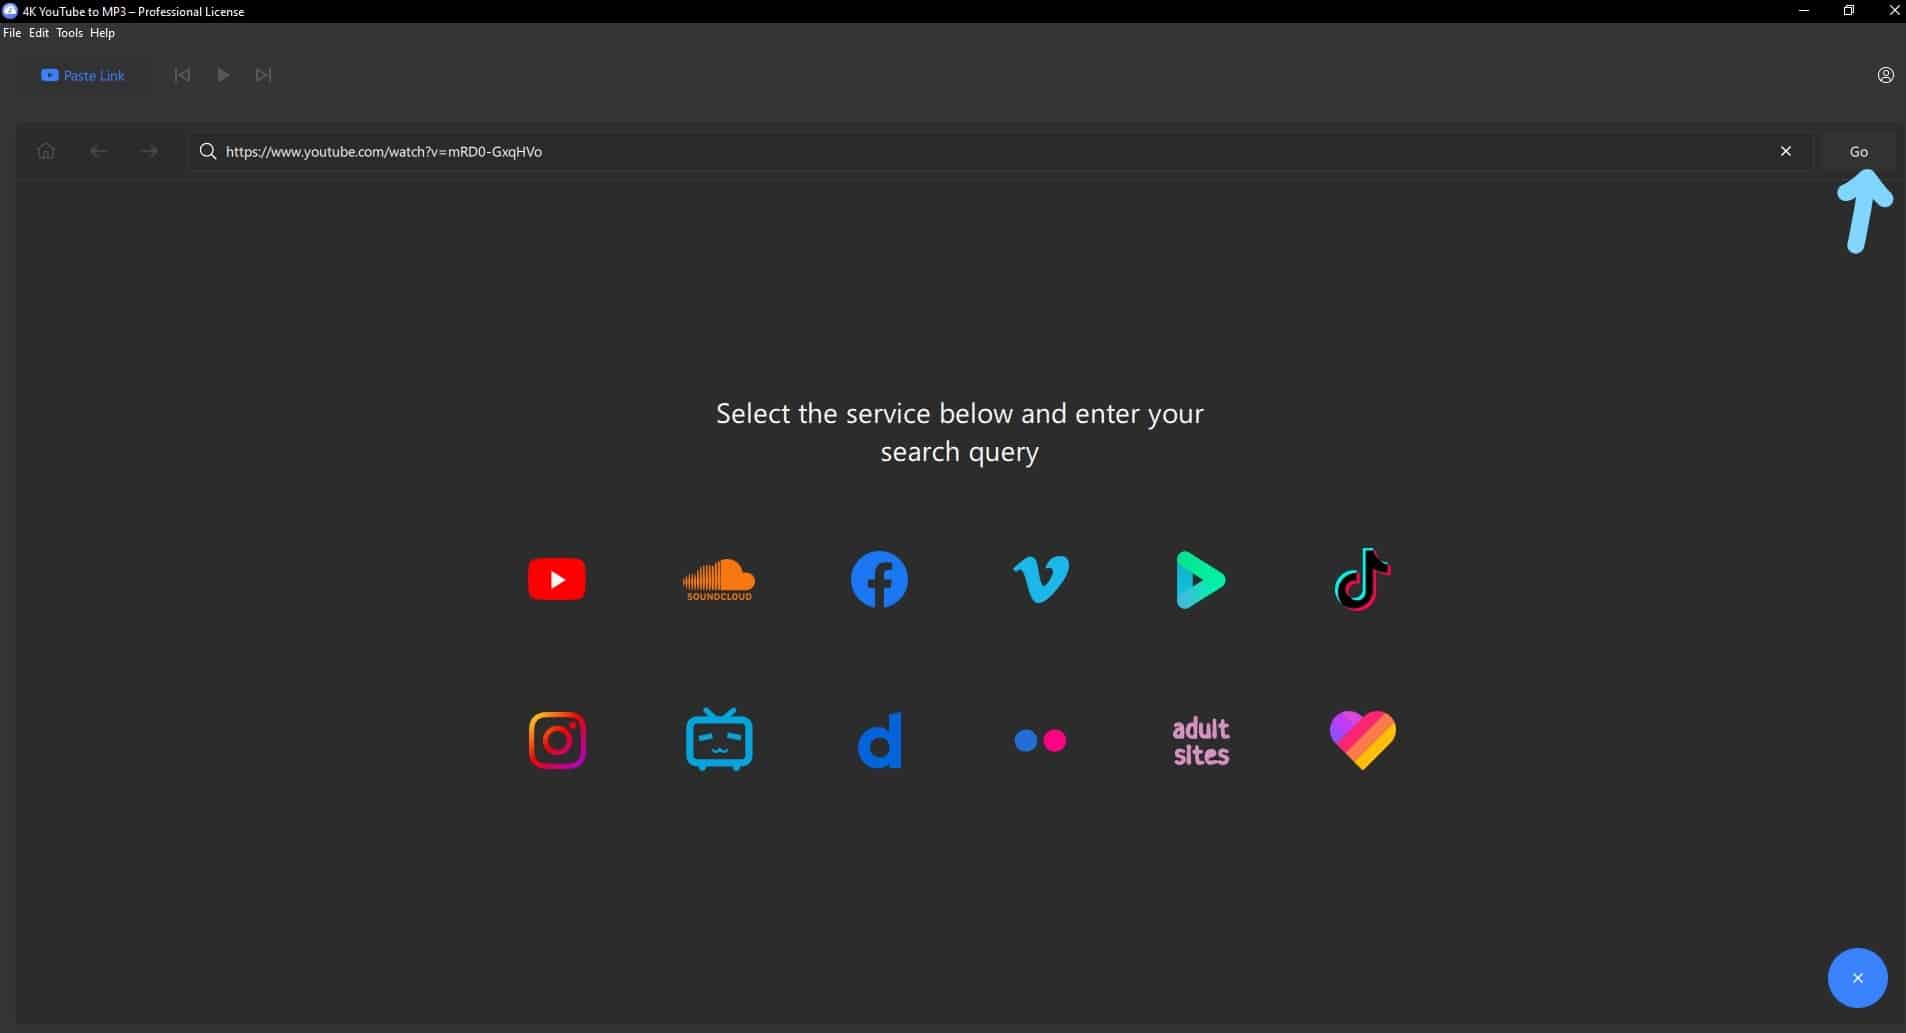Select the adult sites option
Viewport: 1906px width, 1033px height.
point(1201,741)
